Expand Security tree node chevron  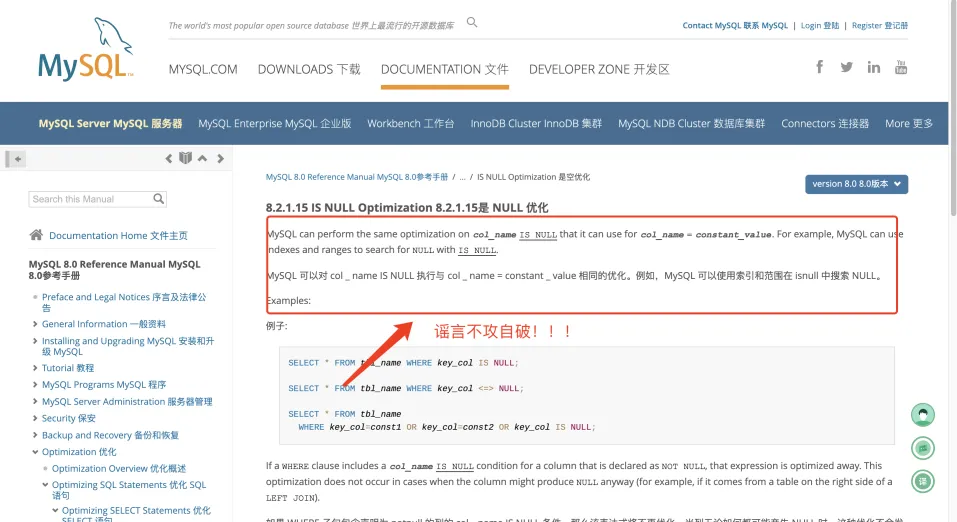pos(35,418)
